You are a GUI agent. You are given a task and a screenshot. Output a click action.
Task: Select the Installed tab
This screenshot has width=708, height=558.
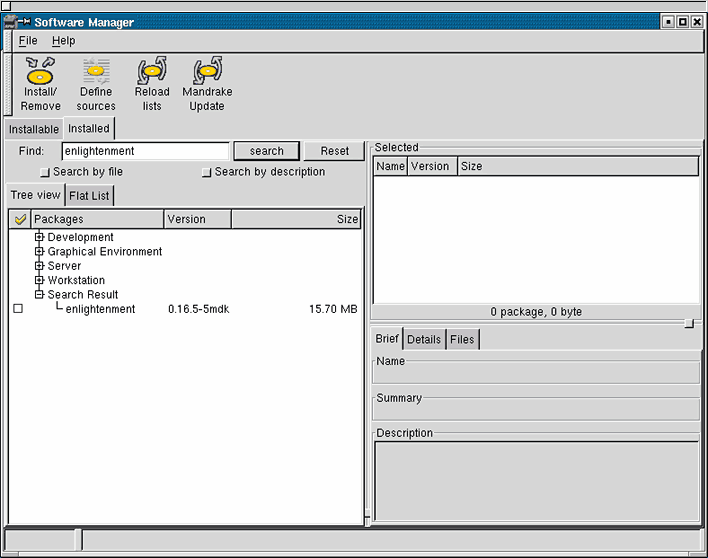tap(89, 128)
